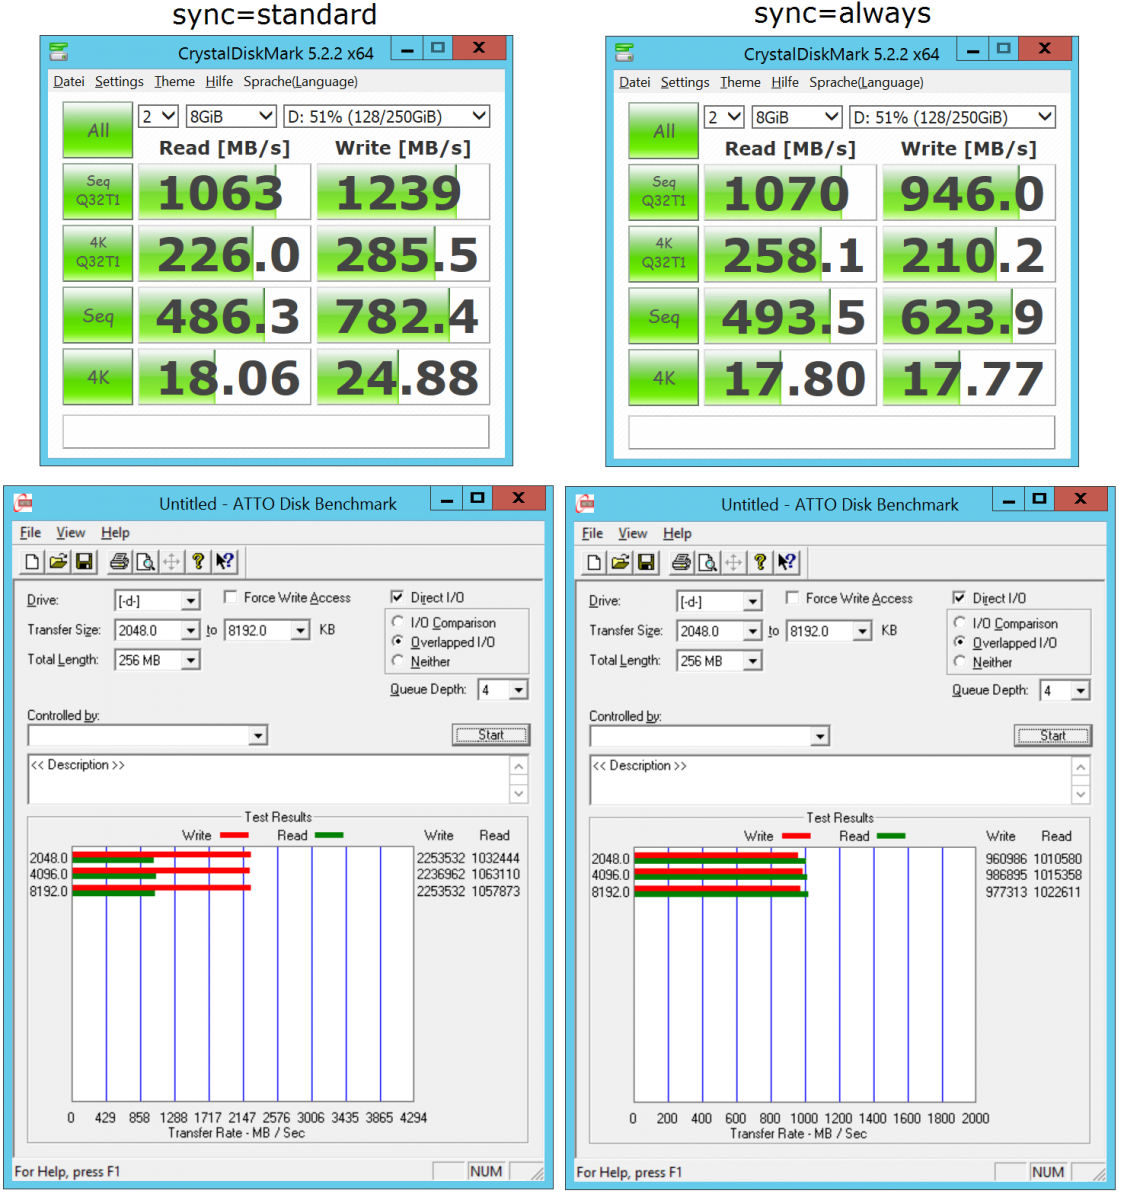
Task: Open the View menu in the left ATTO window
Action: click(71, 533)
